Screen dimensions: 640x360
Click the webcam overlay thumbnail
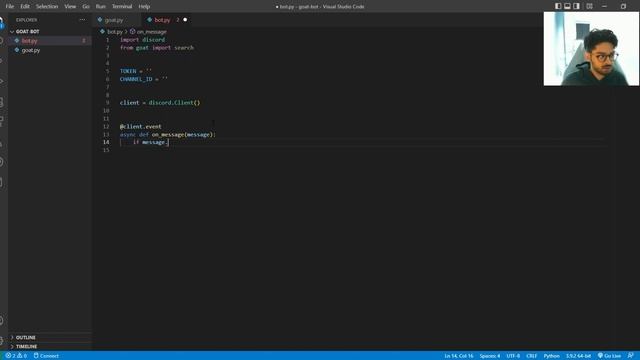pyautogui.click(x=591, y=49)
